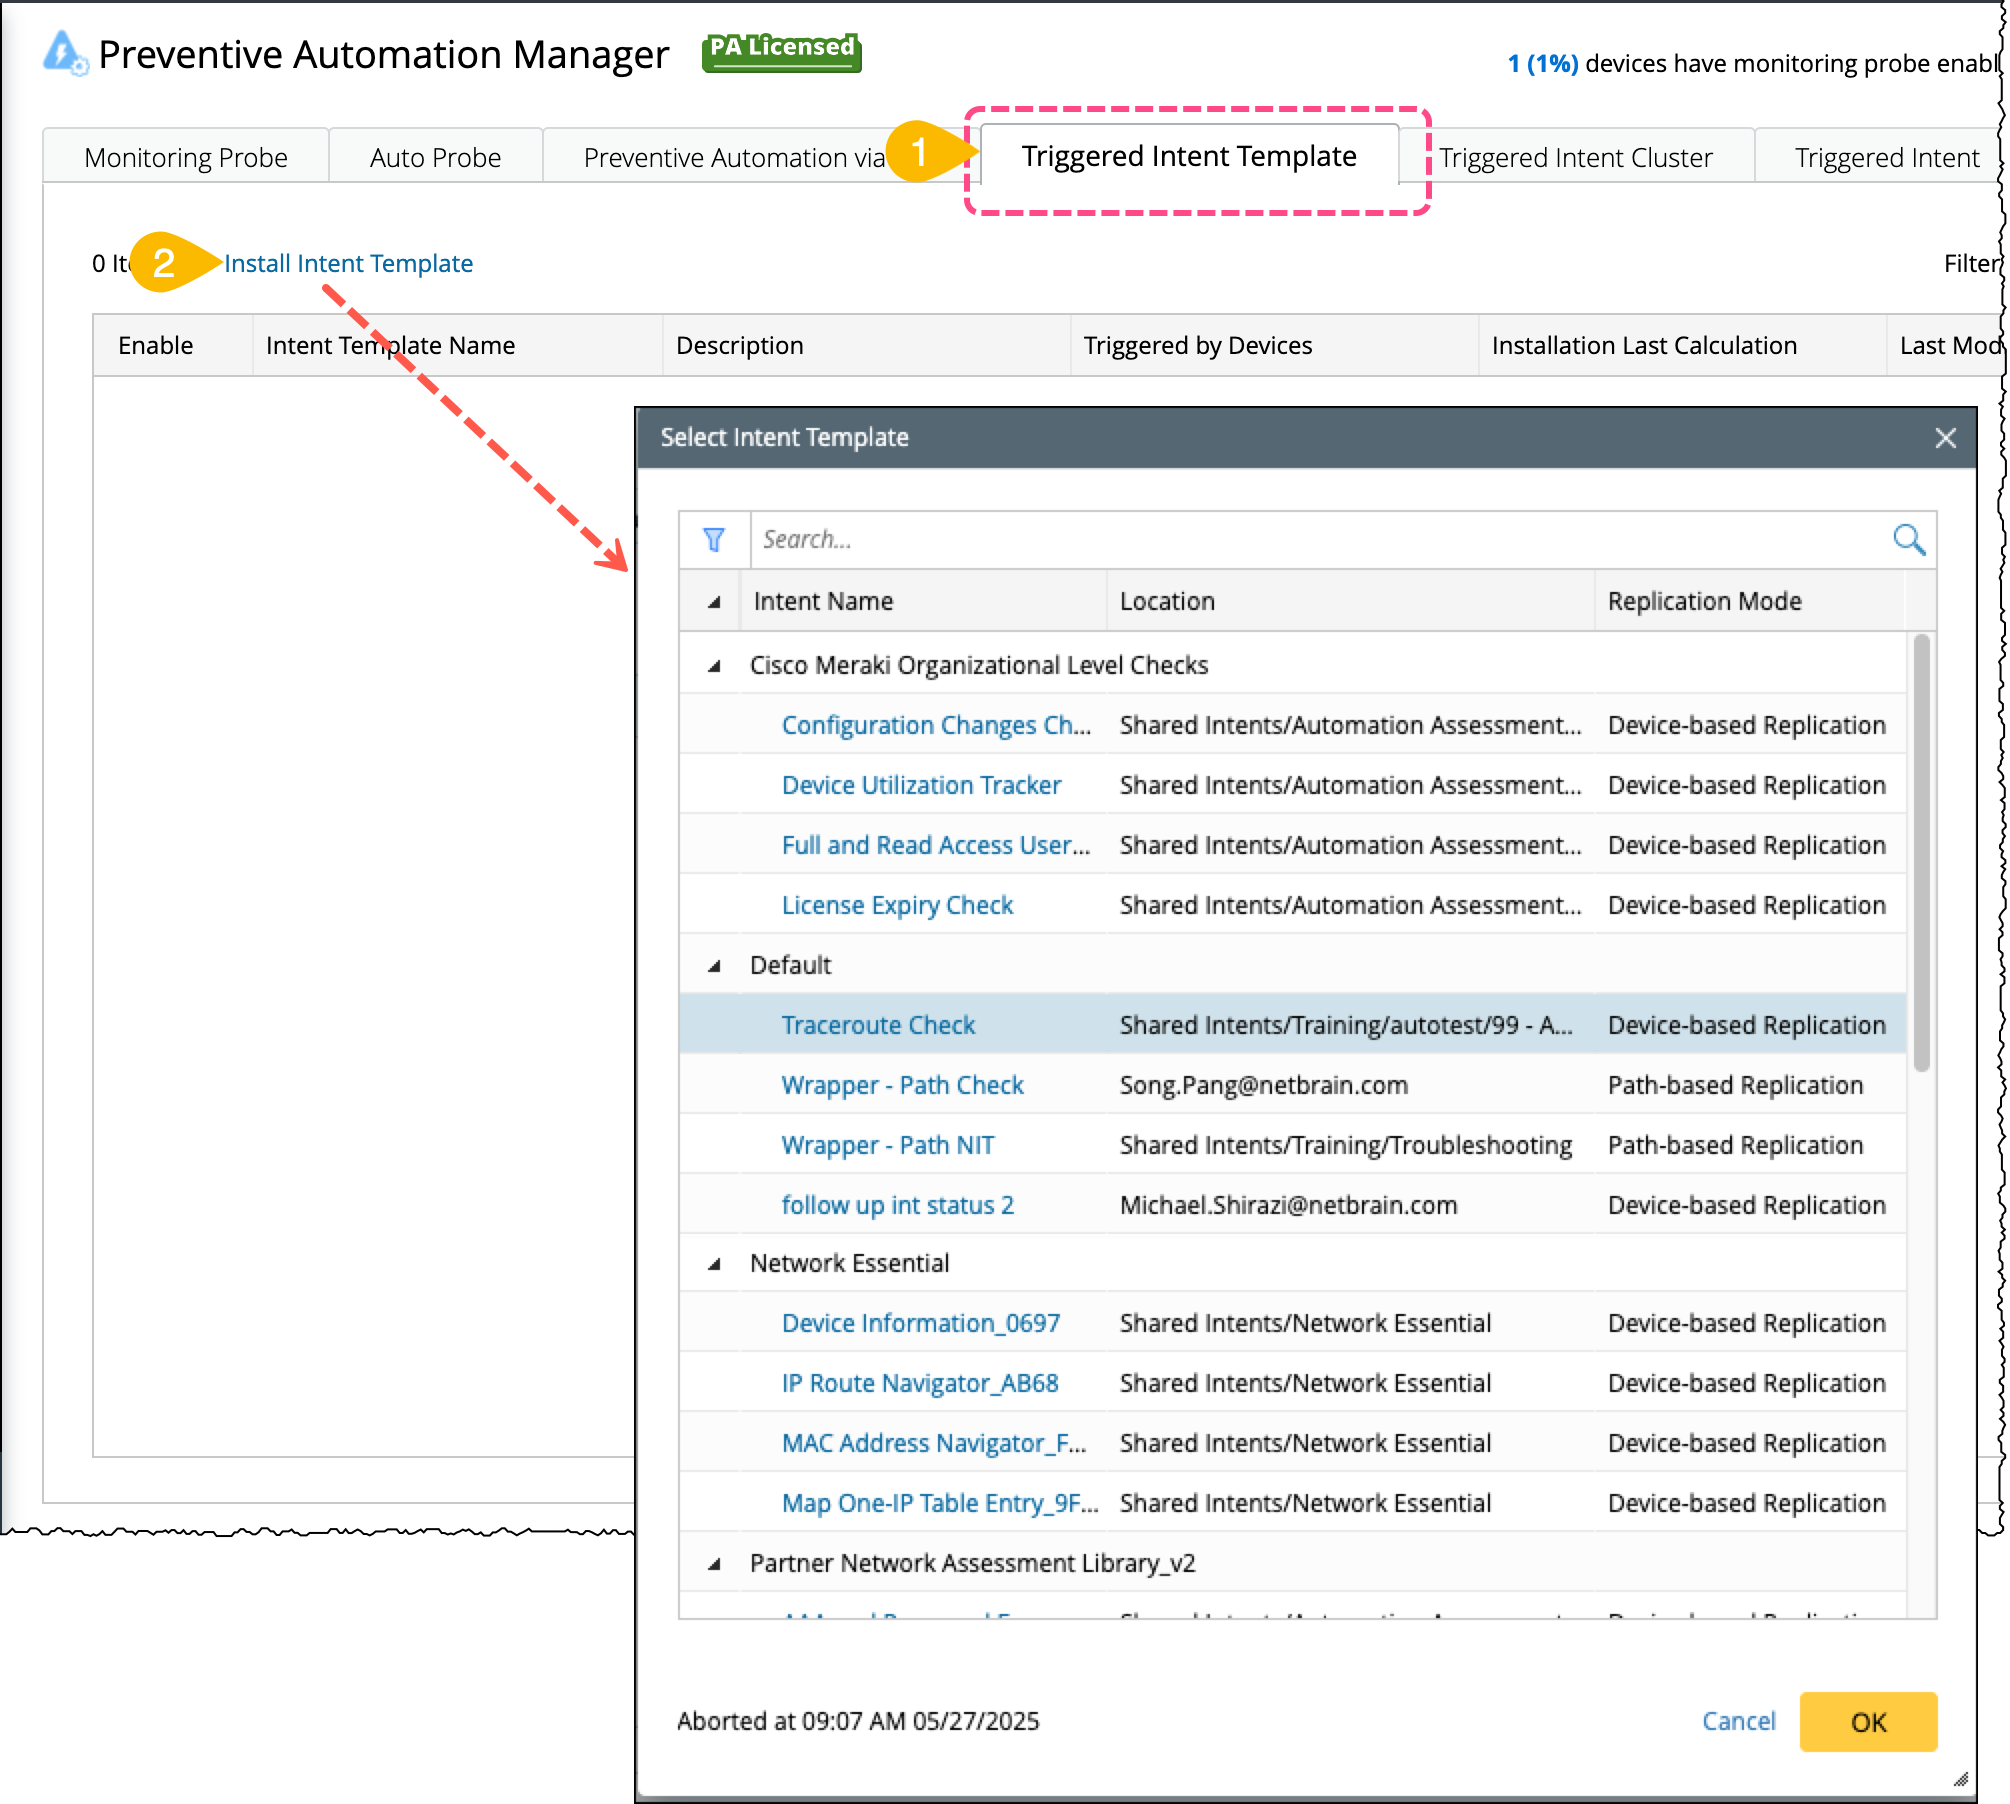Click the Preventive Automation Manager logo icon
The image size is (2010, 1804).
(64, 54)
